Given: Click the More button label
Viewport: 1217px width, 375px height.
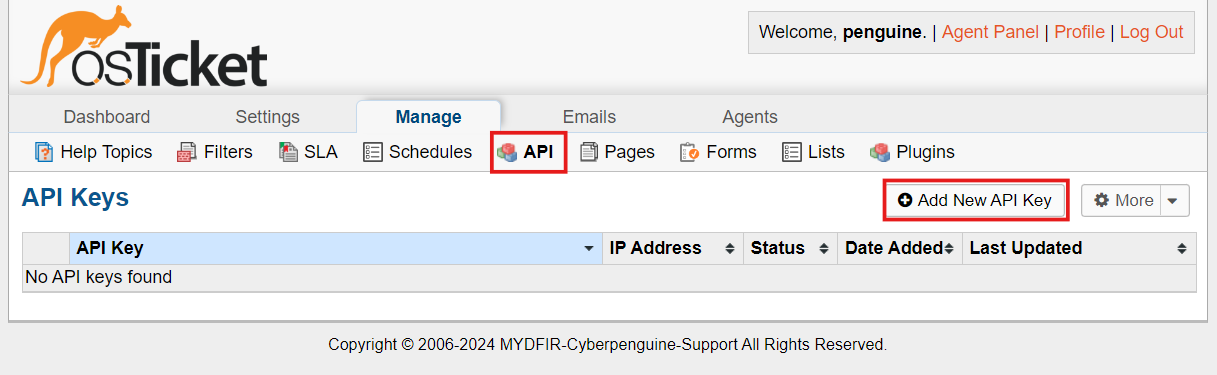Looking at the screenshot, I should 1134,200.
